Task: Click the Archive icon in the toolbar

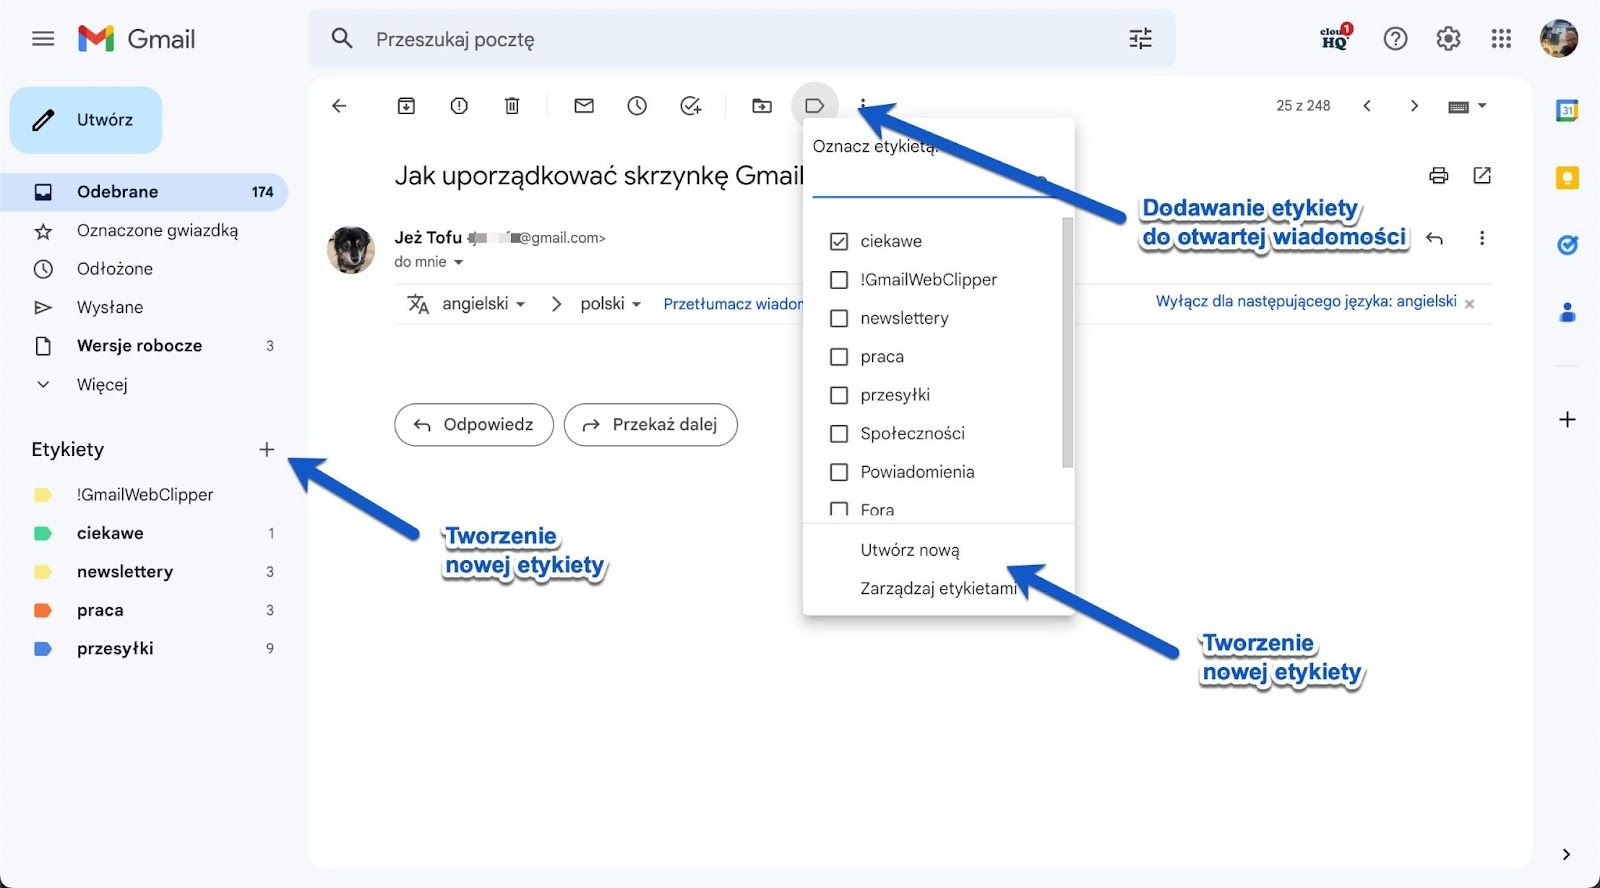Action: 406,106
